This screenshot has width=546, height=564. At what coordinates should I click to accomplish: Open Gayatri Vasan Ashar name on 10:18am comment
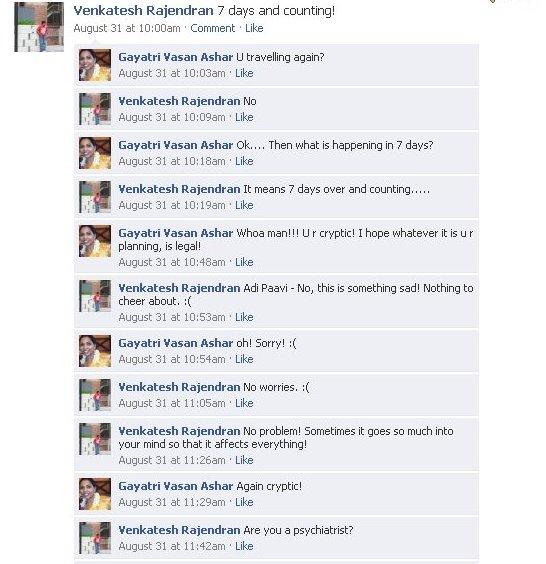pyautogui.click(x=176, y=145)
